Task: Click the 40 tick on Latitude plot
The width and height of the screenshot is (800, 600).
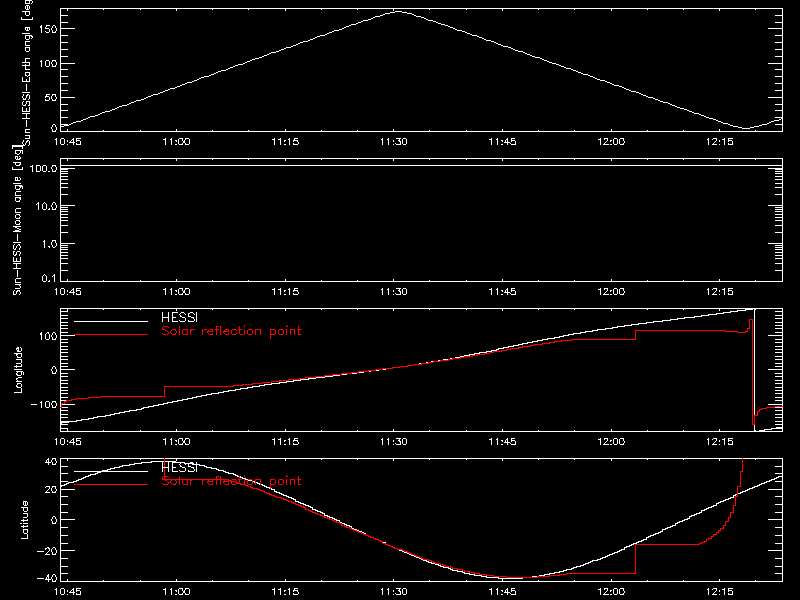Action: [51, 462]
